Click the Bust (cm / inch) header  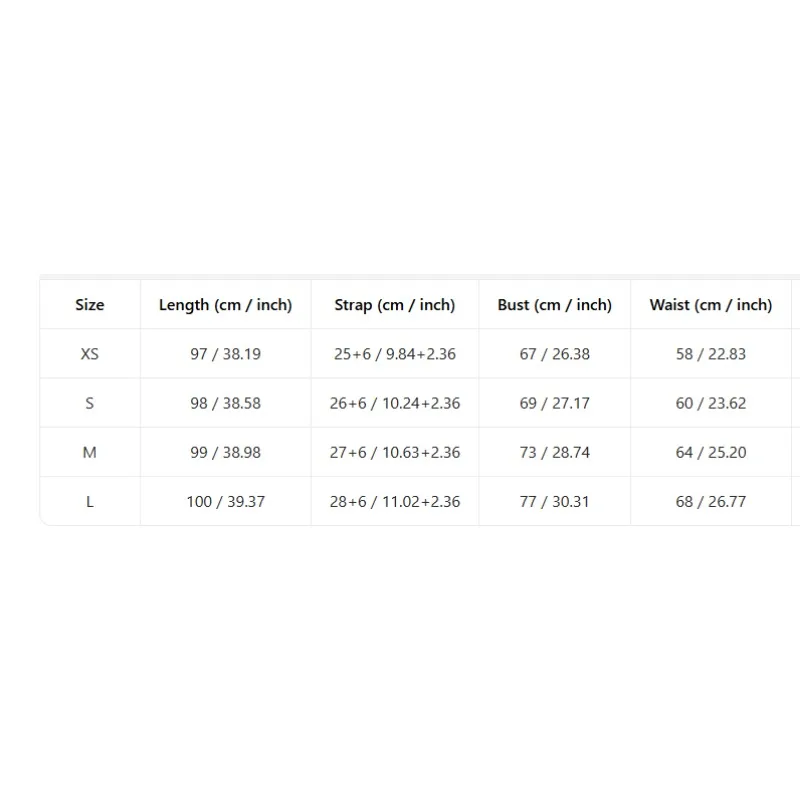click(x=555, y=305)
